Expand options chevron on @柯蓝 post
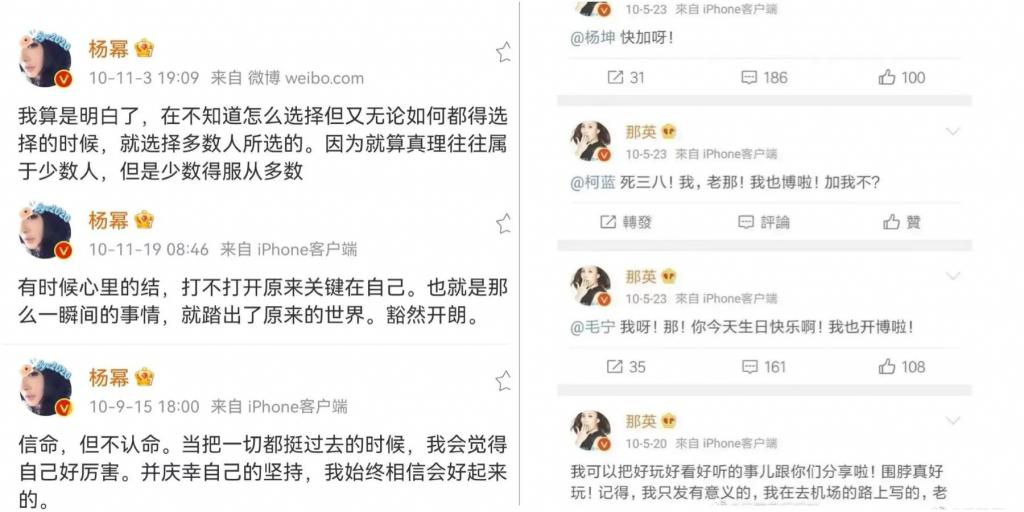The width and height of the screenshot is (1024, 512). (953, 132)
